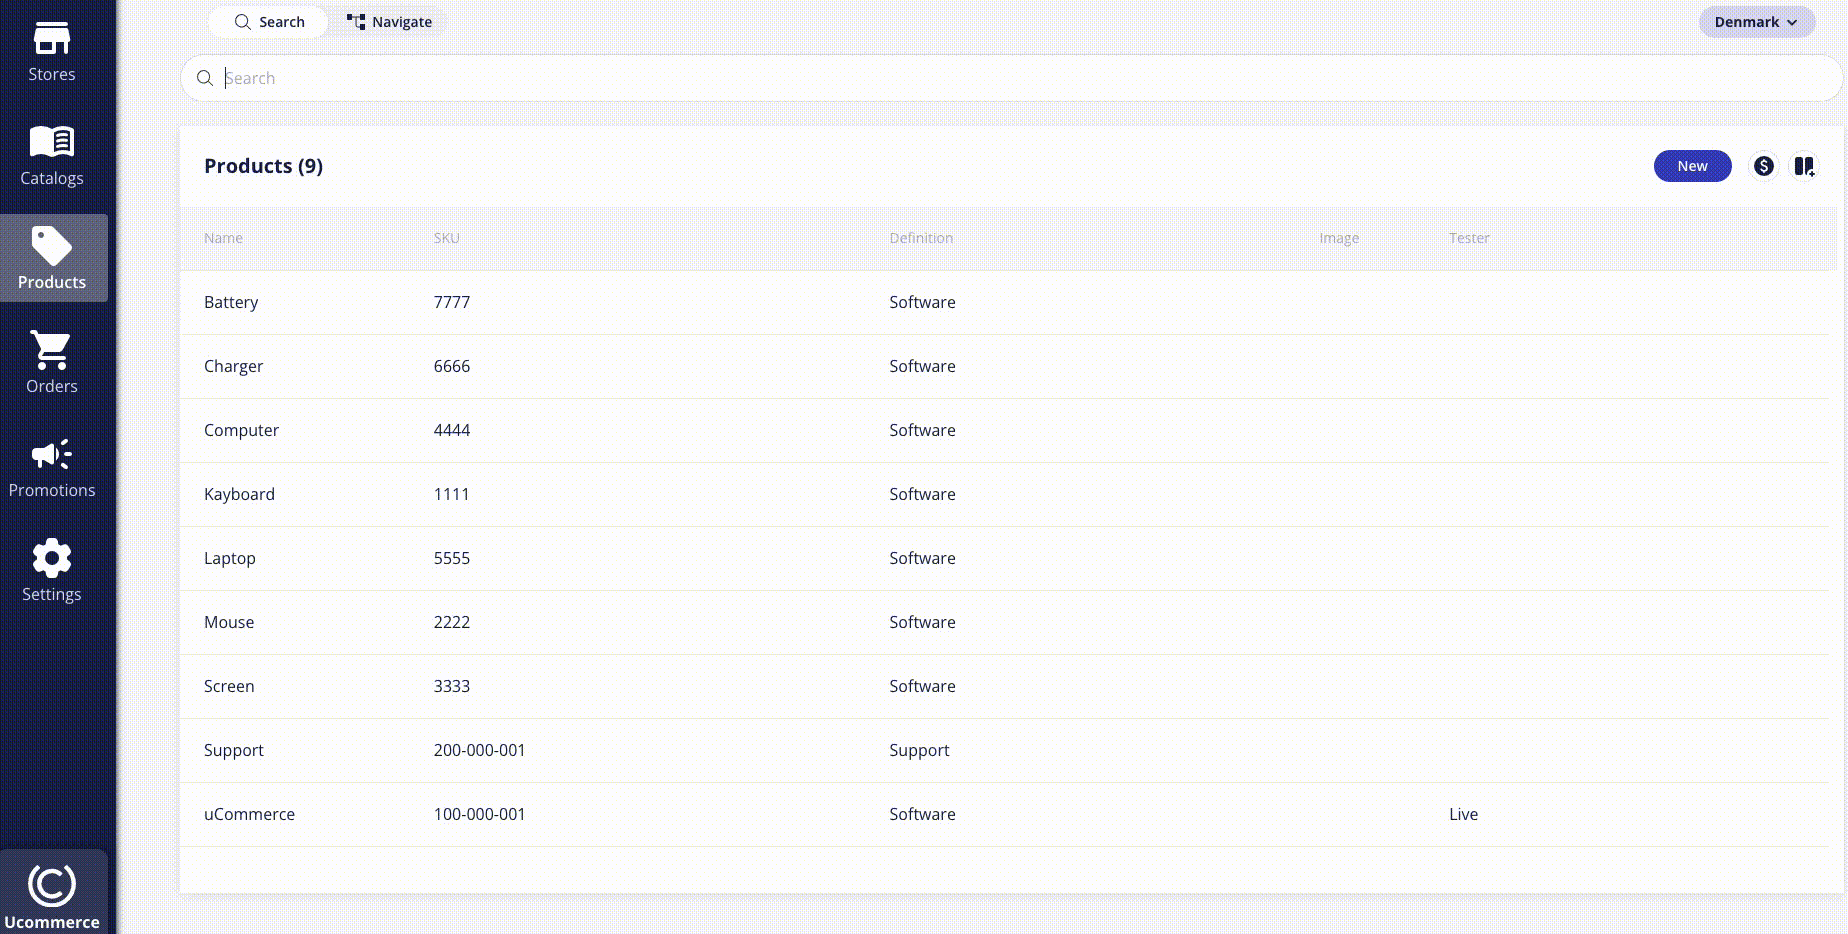Click SKU 200-000-001
Screen dimensions: 1848x934
pyautogui.click(x=479, y=750)
